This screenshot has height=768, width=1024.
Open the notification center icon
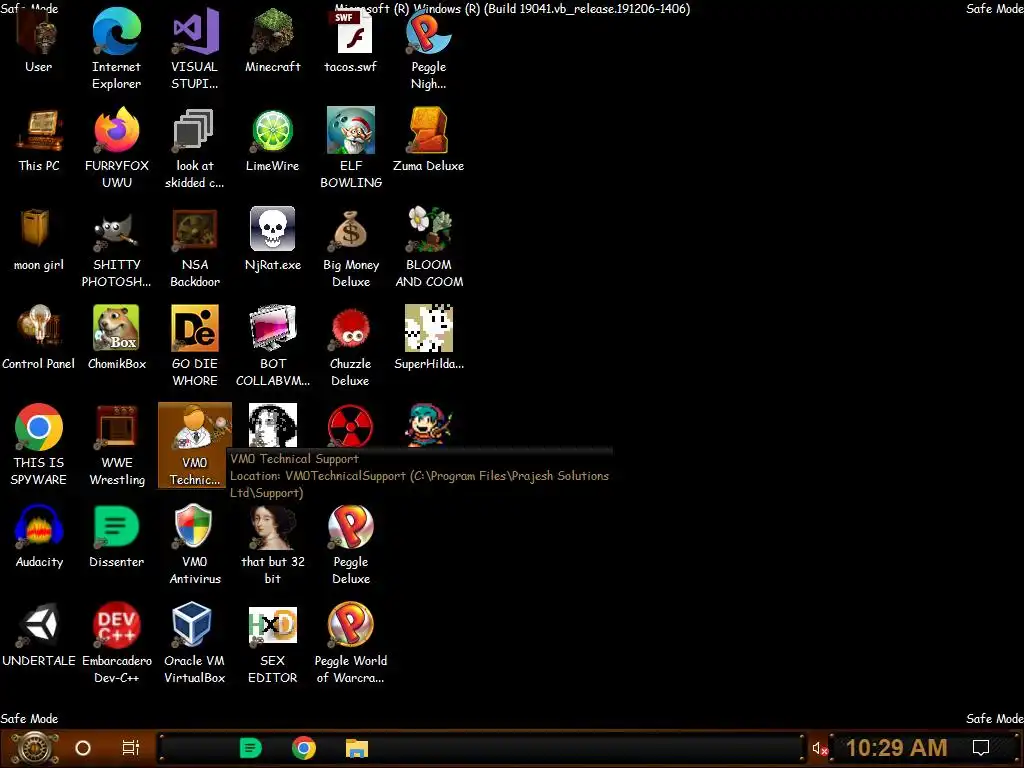point(981,748)
